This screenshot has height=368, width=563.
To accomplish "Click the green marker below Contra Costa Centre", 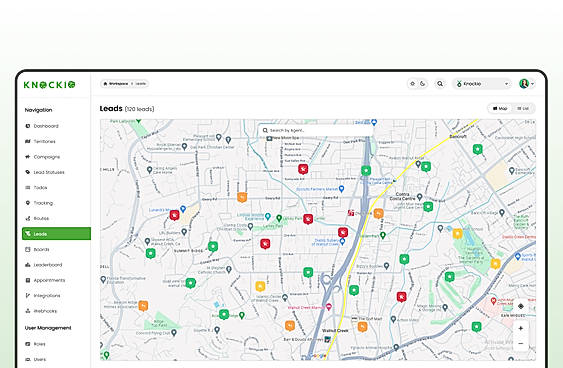I will [x=428, y=207].
